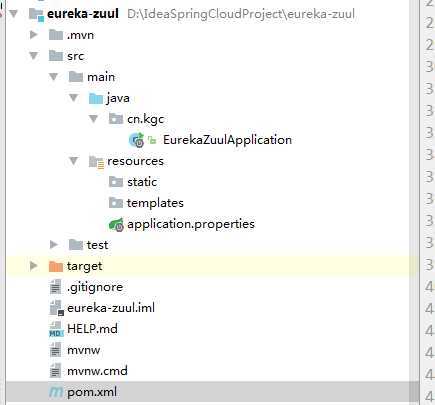Expand the test folder arrow
435x405 pixels.
pos(54,245)
